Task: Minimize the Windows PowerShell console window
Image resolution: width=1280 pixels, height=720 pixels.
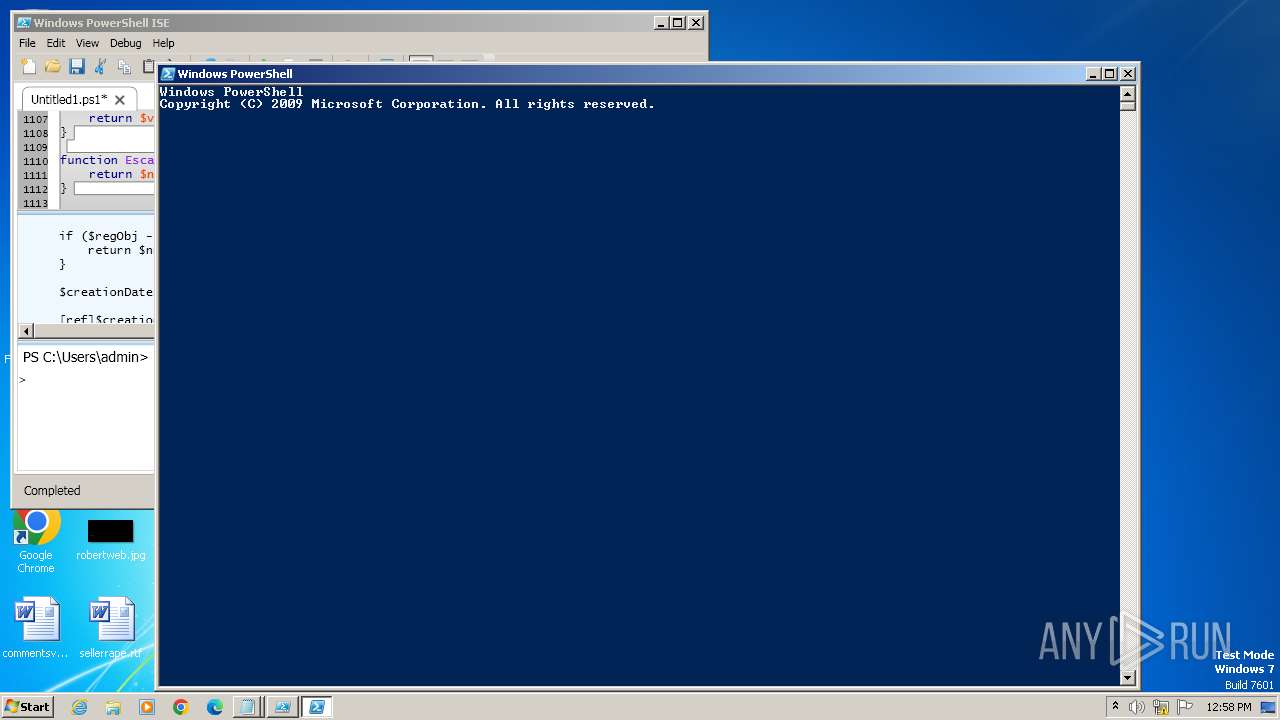Action: coord(1094,74)
